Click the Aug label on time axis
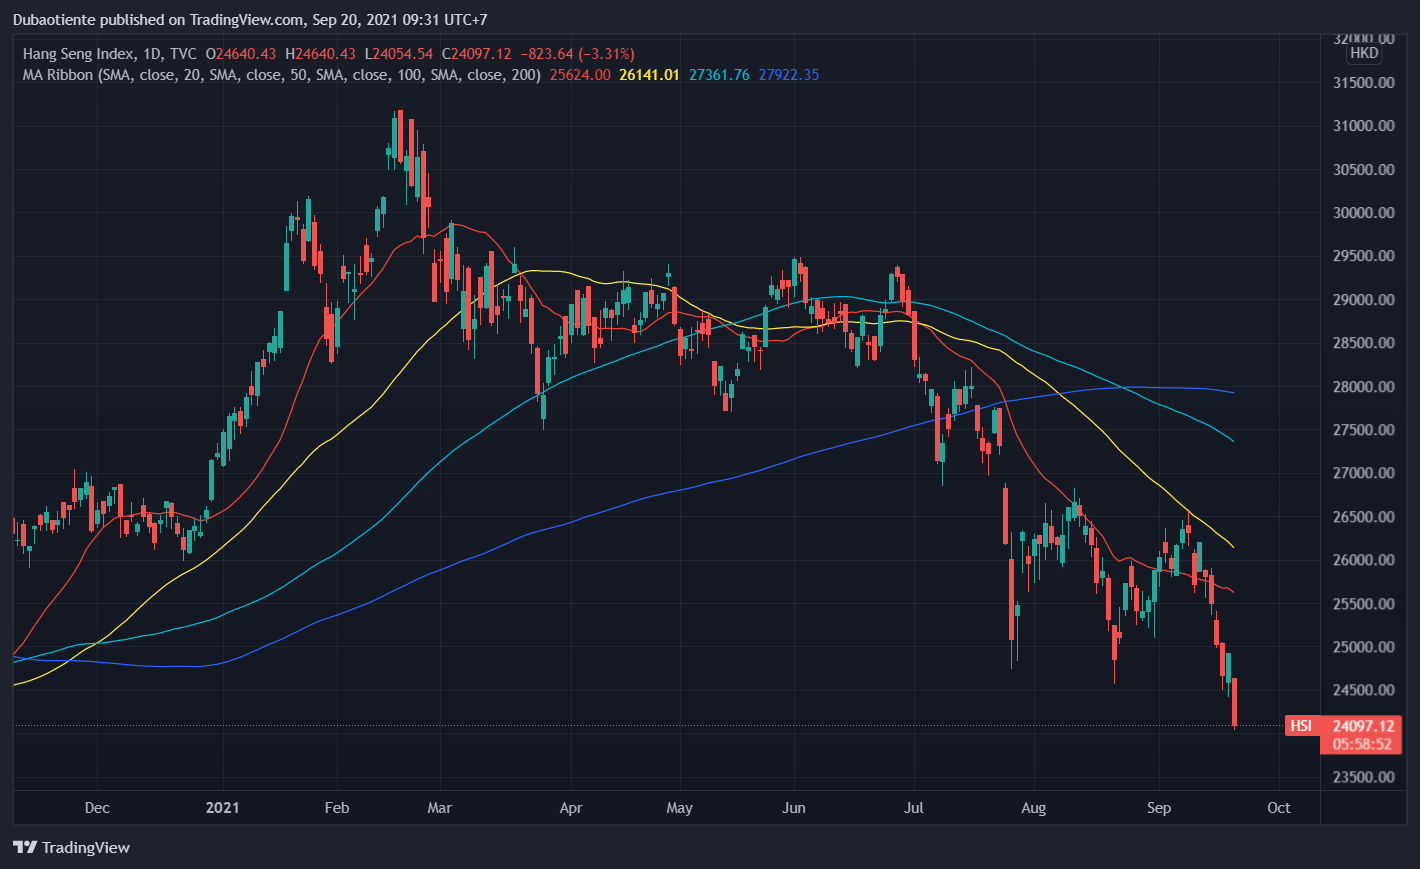1420x869 pixels. tap(1034, 808)
